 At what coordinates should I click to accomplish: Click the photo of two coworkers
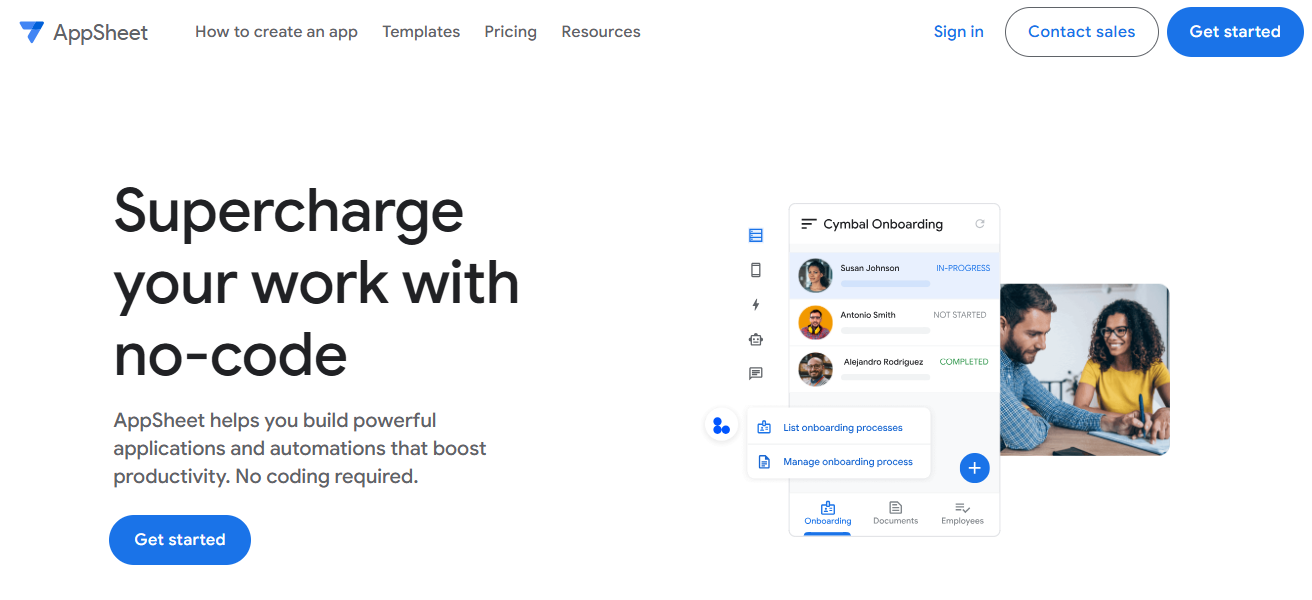1084,370
